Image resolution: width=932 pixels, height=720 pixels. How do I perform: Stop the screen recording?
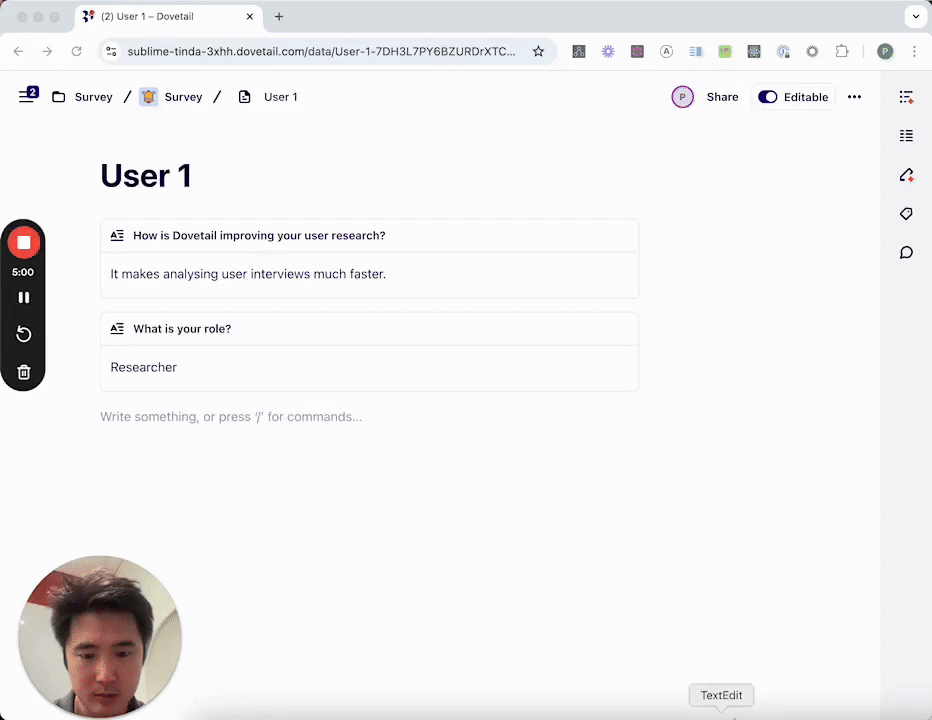(24, 242)
